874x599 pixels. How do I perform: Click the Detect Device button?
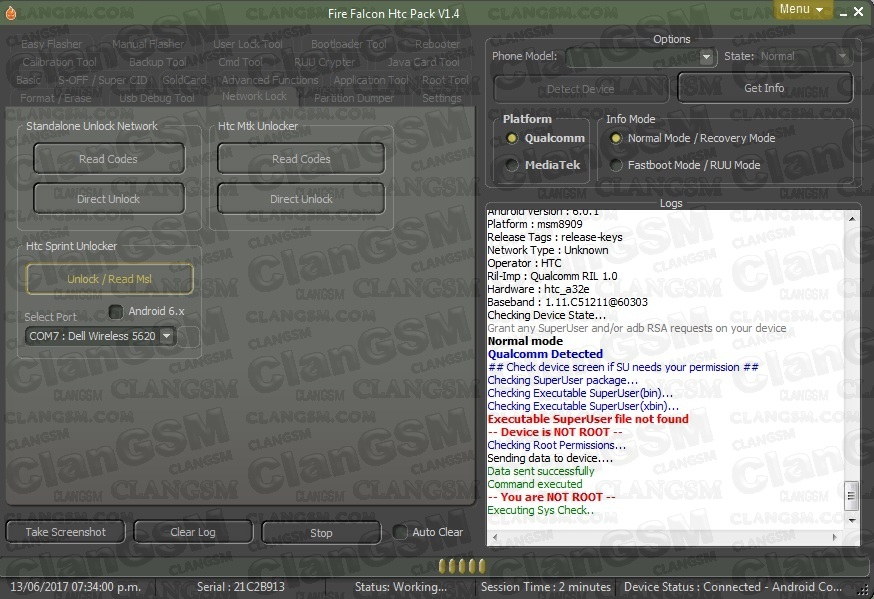tap(580, 89)
